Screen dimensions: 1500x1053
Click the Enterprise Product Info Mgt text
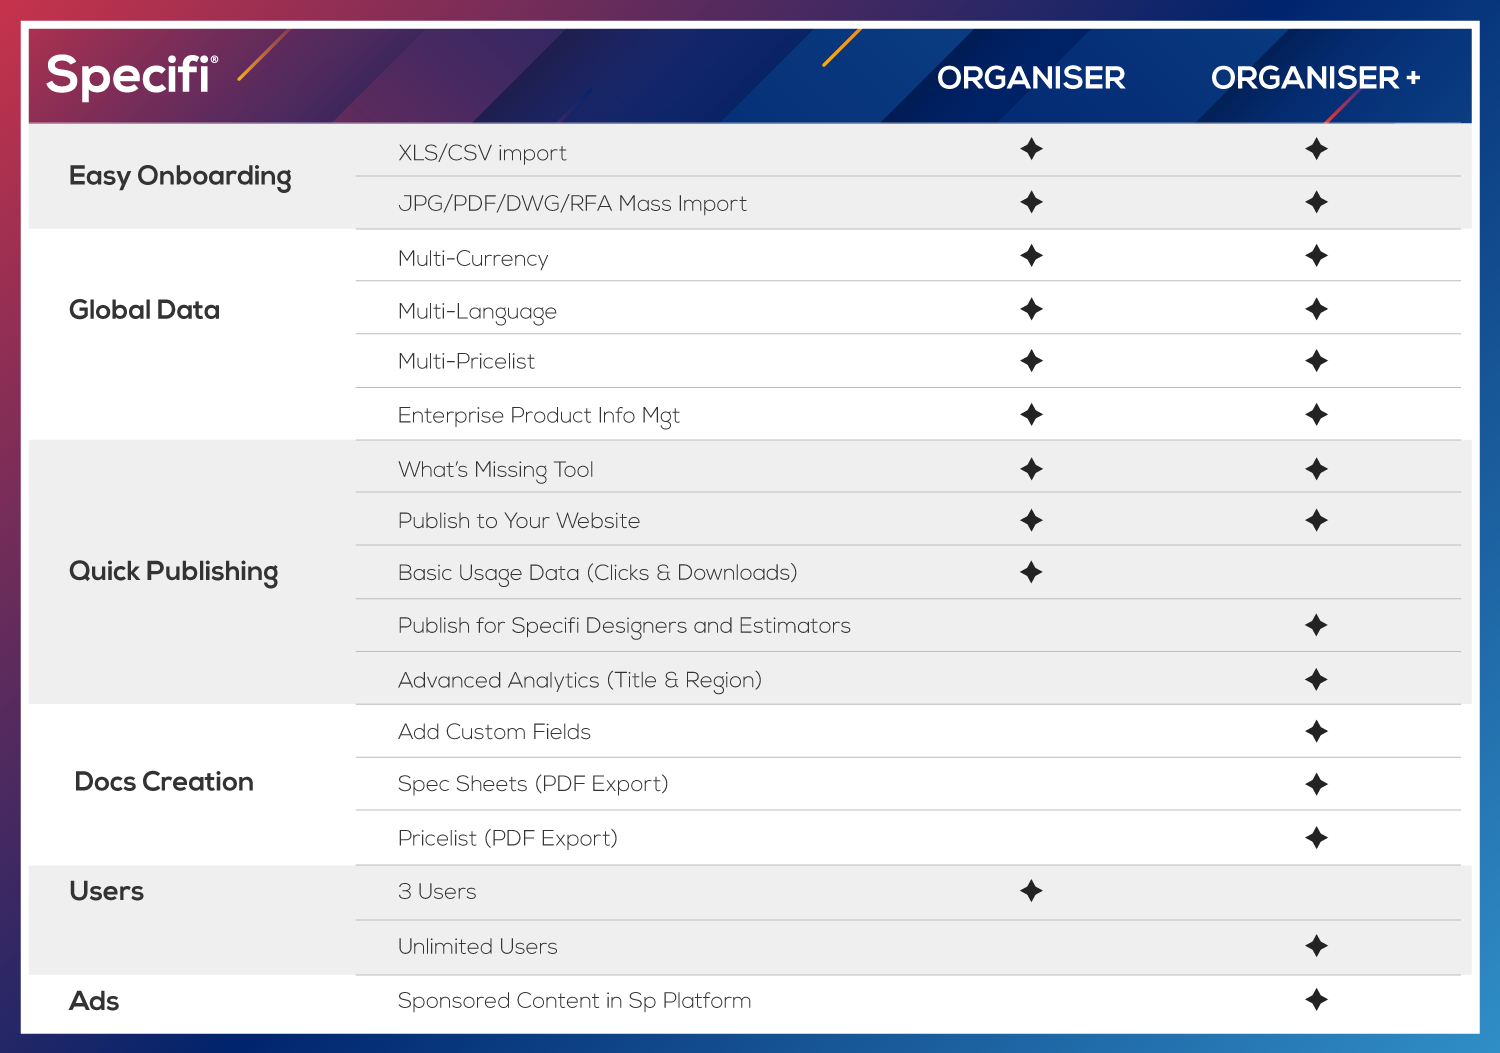pyautogui.click(x=538, y=416)
